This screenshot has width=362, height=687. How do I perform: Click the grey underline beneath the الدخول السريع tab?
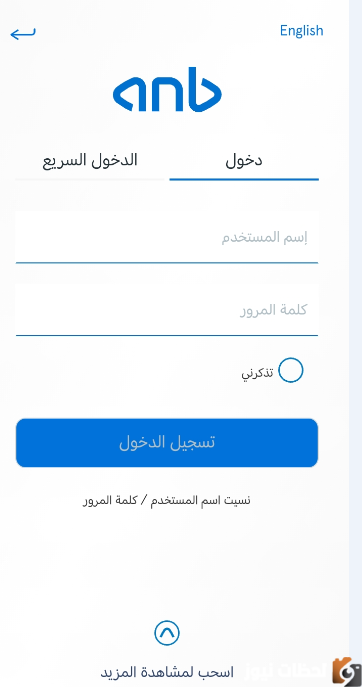coord(90,179)
